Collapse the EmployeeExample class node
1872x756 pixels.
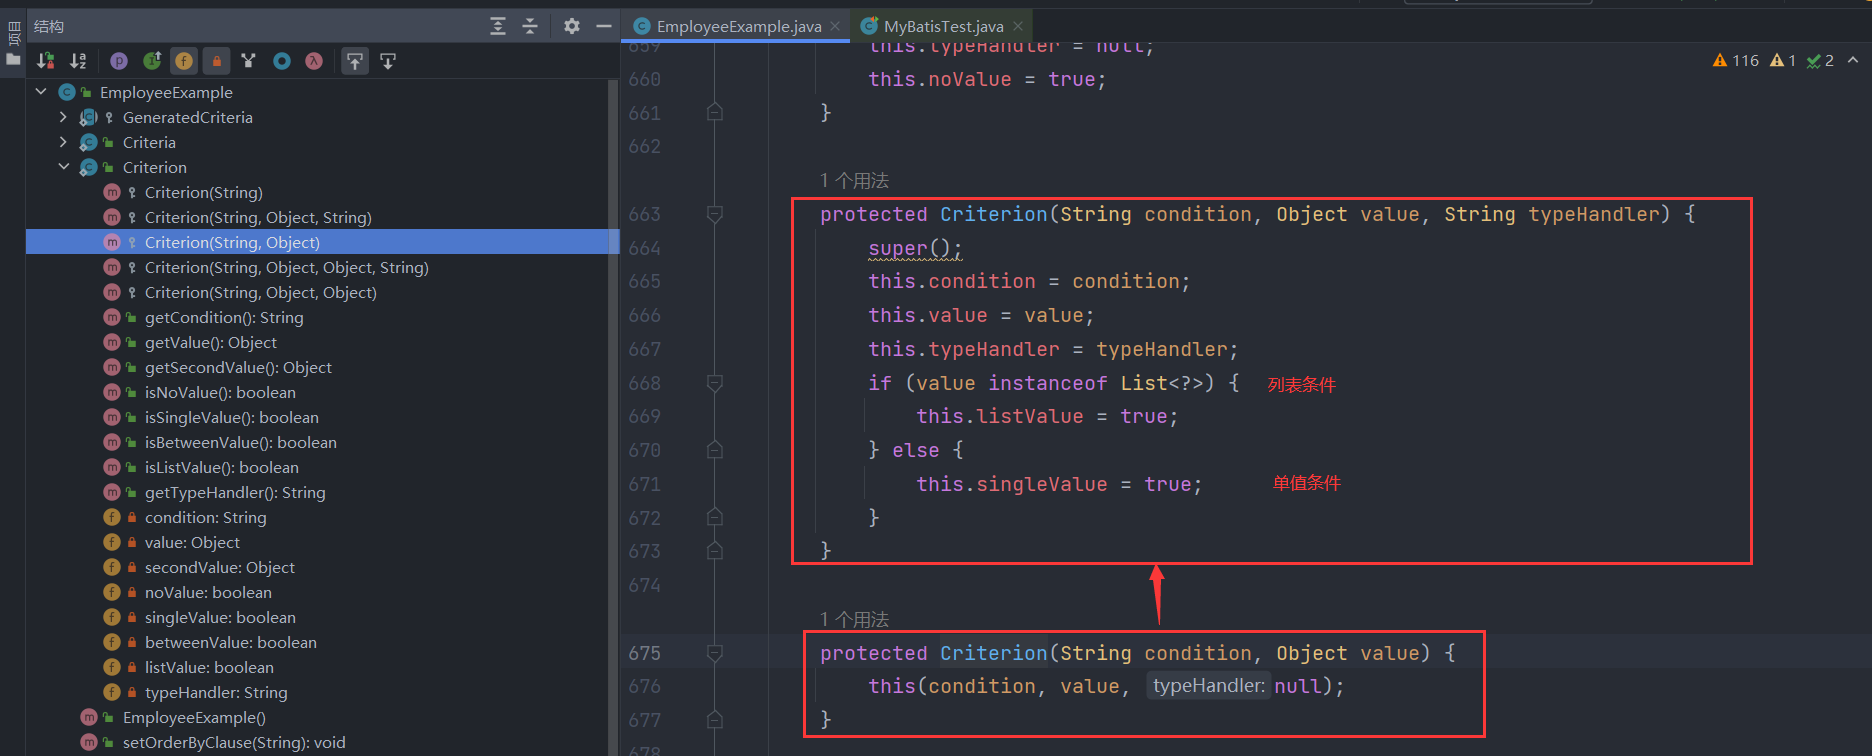(42, 92)
